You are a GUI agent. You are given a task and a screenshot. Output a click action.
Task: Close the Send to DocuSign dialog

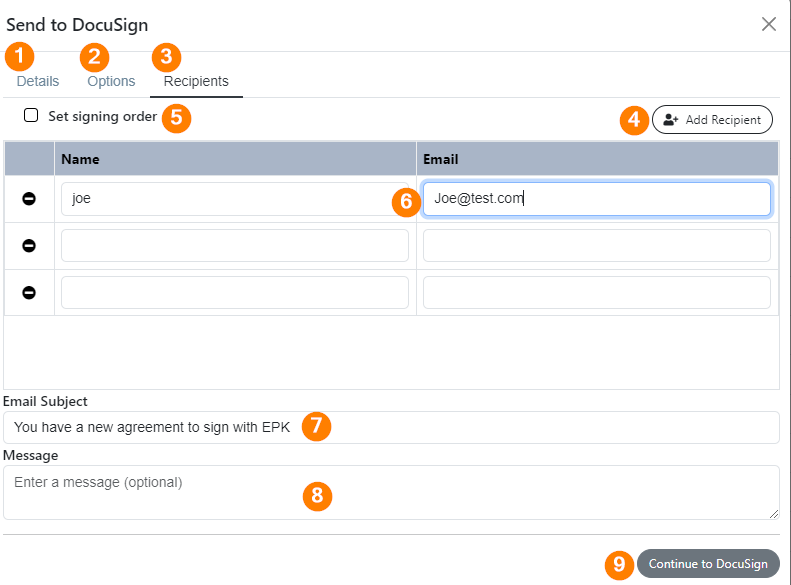(x=769, y=24)
